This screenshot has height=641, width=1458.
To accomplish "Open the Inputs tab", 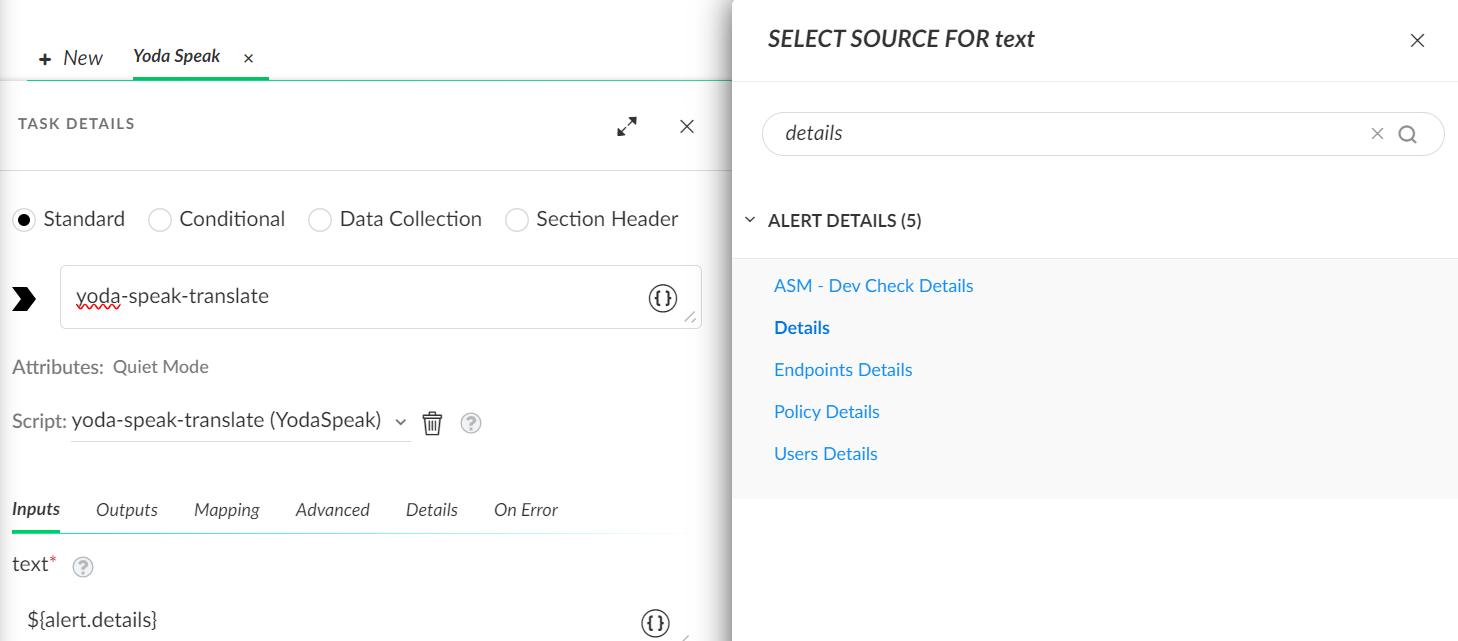I will pyautogui.click(x=36, y=509).
